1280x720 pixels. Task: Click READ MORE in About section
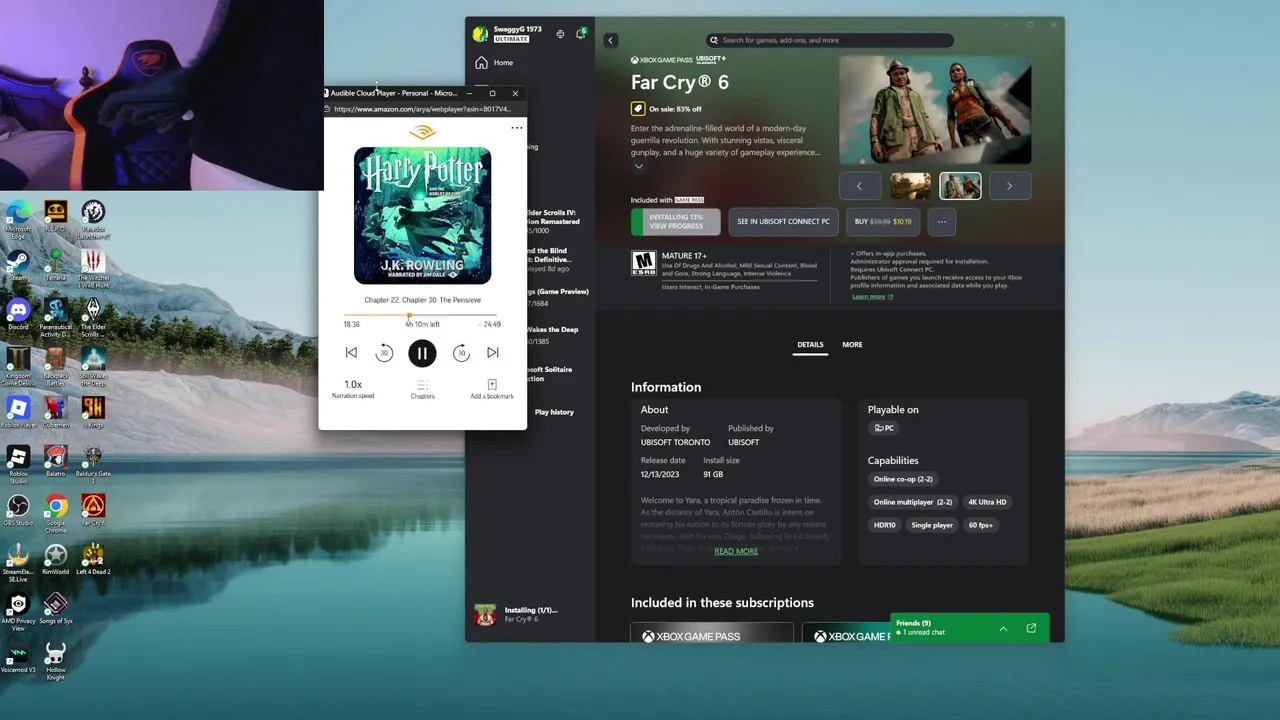[x=736, y=551]
